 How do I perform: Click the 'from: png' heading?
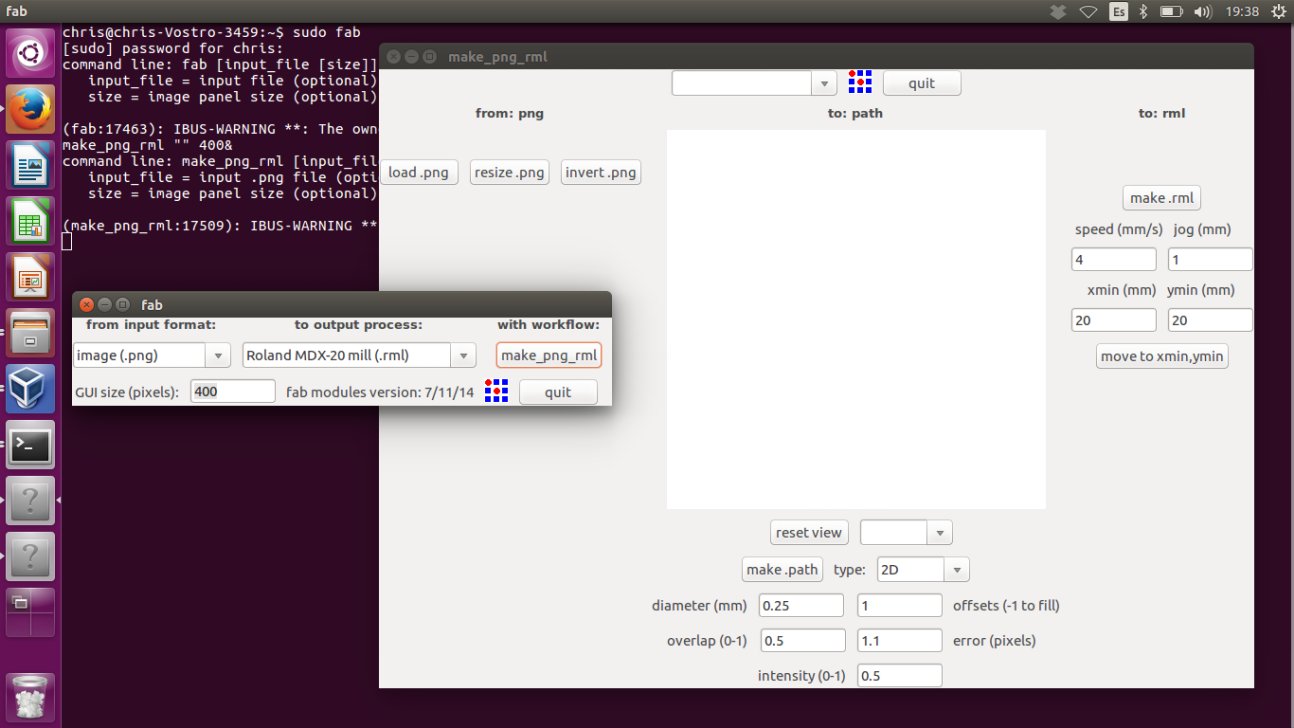coord(510,113)
